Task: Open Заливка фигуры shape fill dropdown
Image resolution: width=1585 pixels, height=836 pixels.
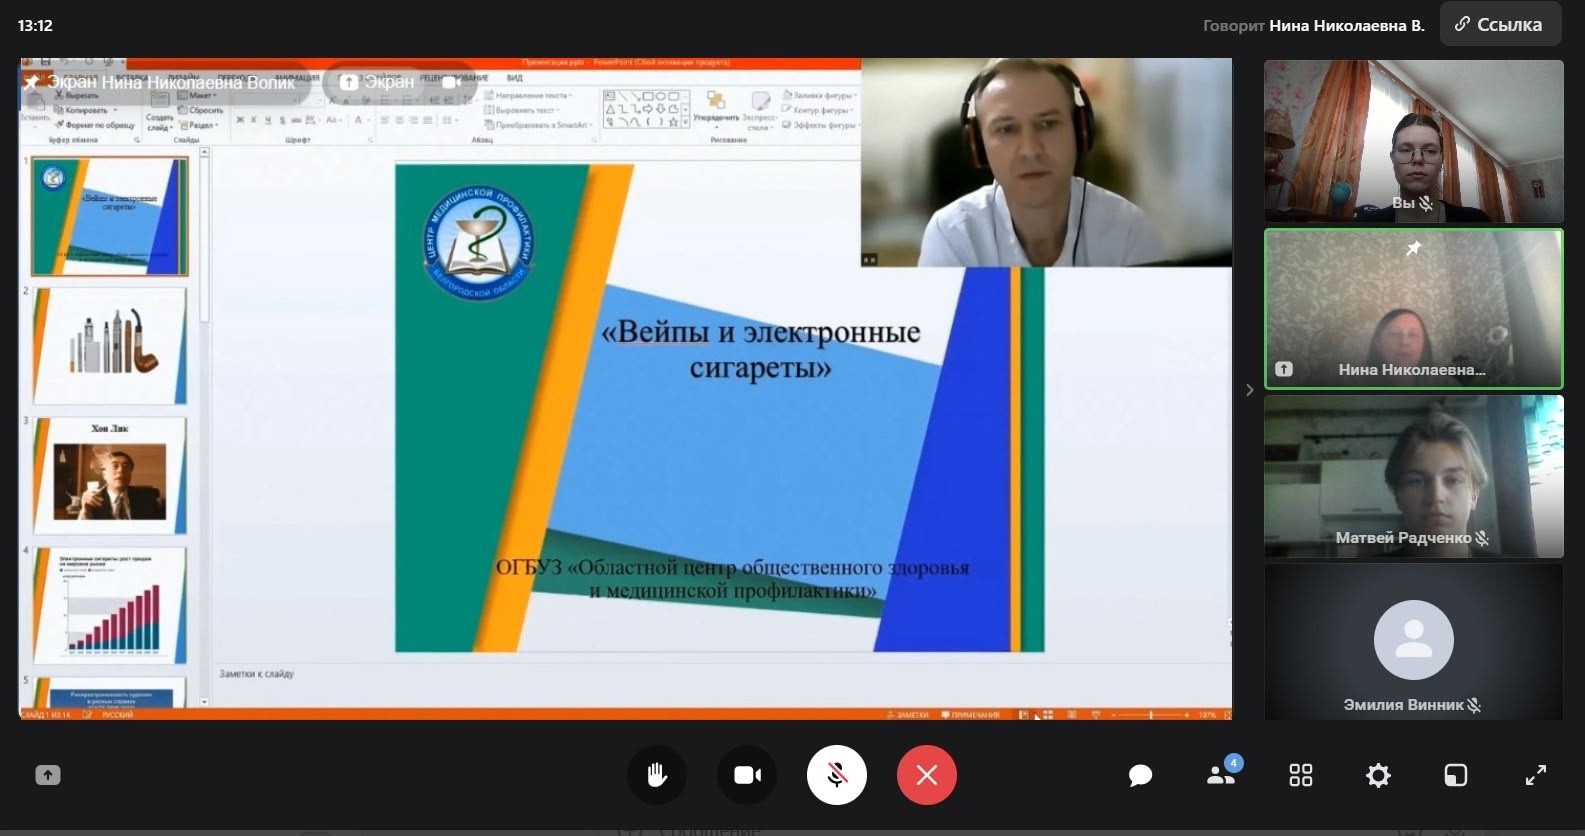Action: tap(818, 95)
